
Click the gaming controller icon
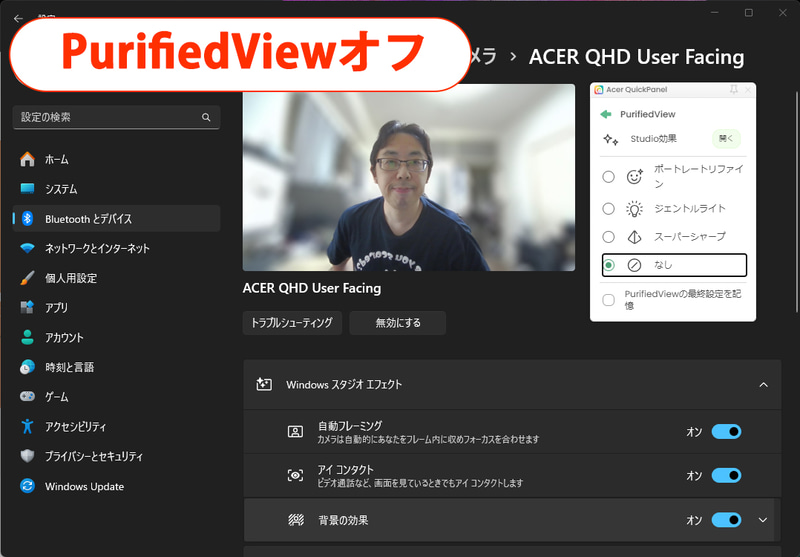27,396
